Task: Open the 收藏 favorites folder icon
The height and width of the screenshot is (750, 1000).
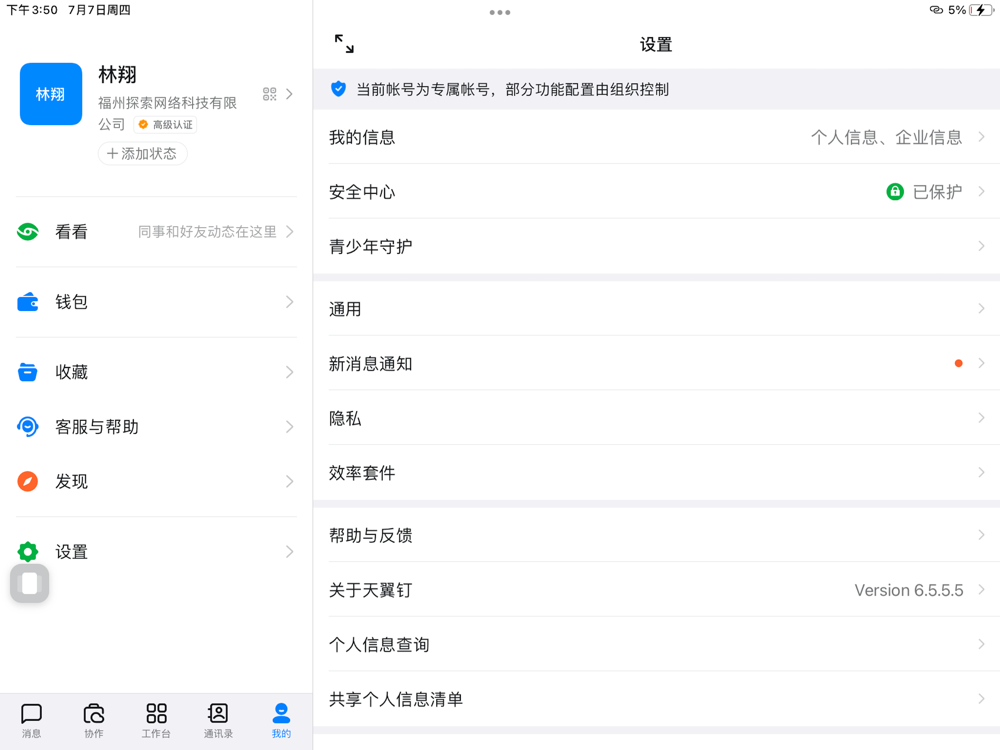Action: pos(27,372)
